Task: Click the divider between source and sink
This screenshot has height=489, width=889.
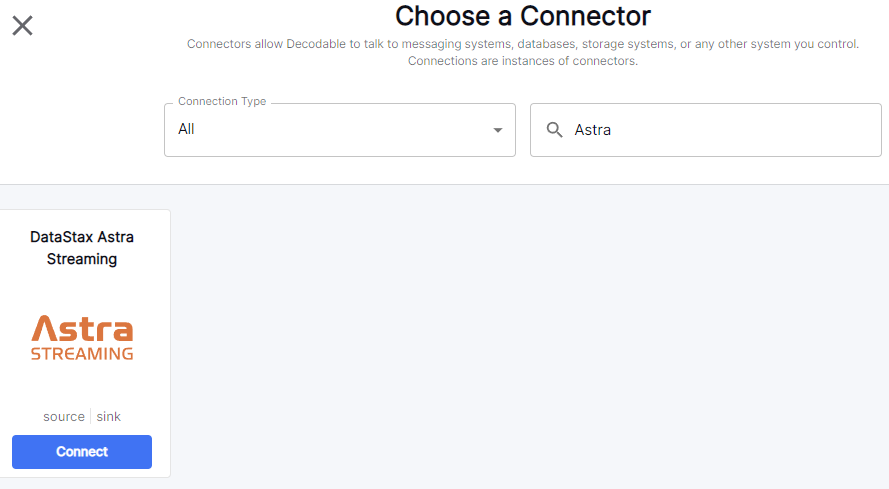Action: coord(91,416)
